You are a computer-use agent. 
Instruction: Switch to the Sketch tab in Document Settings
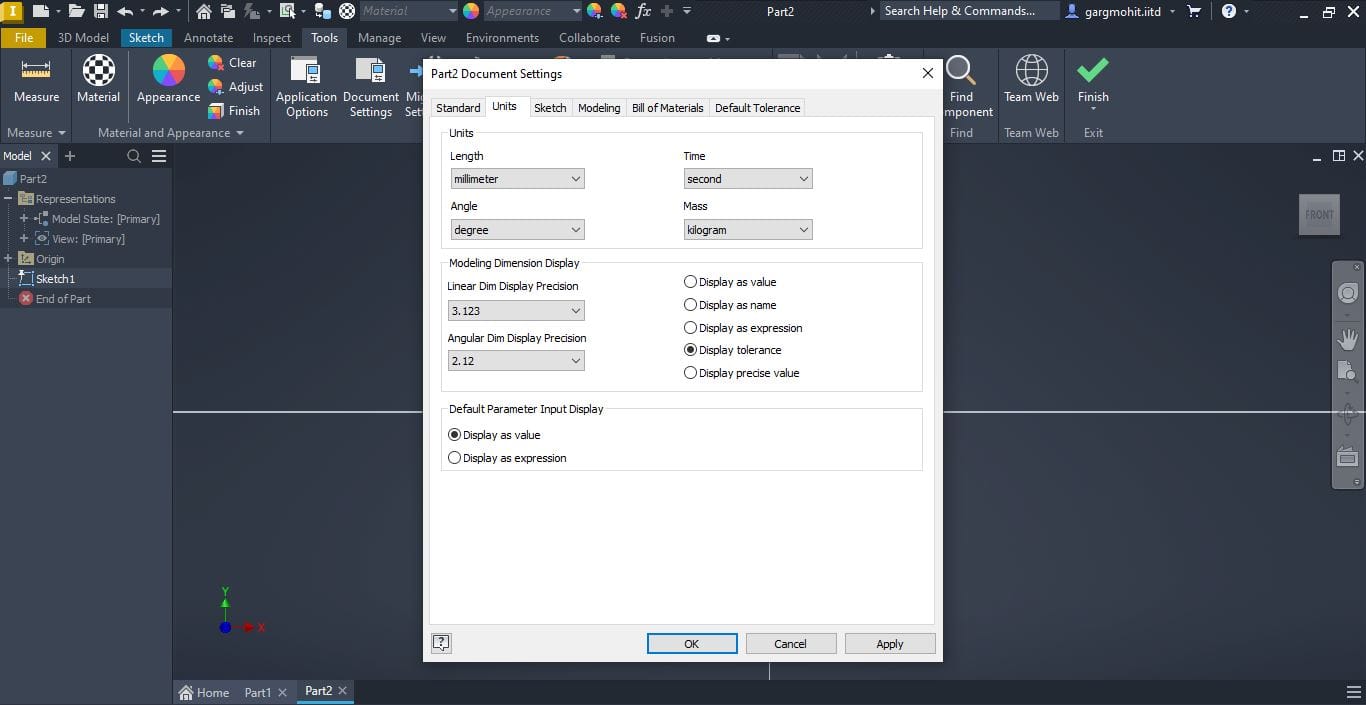tap(550, 108)
